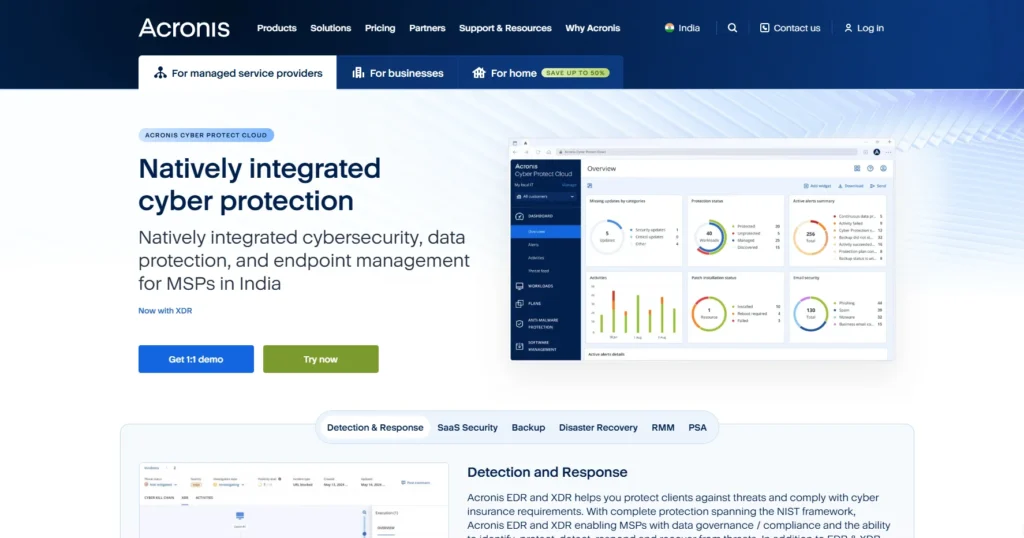Click the managed service providers network icon
This screenshot has width=1024, height=538.
[x=160, y=73]
